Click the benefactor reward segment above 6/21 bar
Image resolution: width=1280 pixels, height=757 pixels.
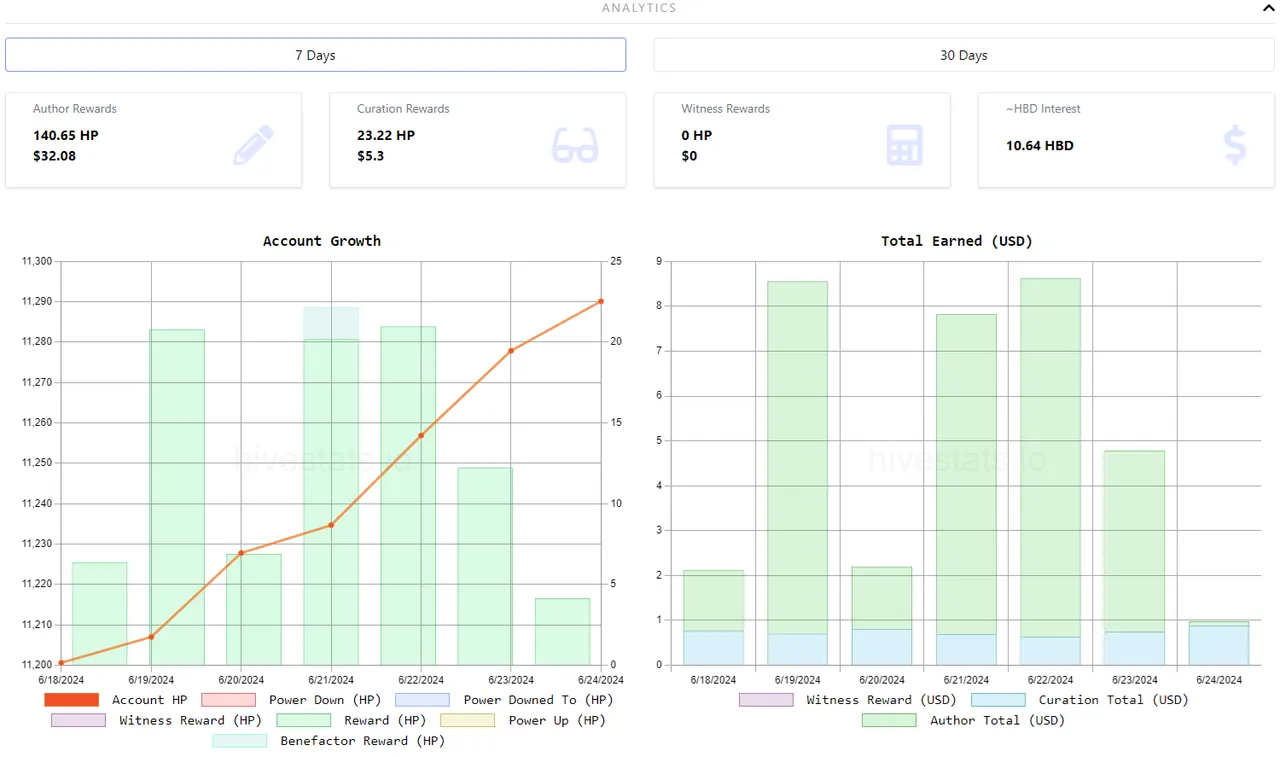[x=331, y=323]
